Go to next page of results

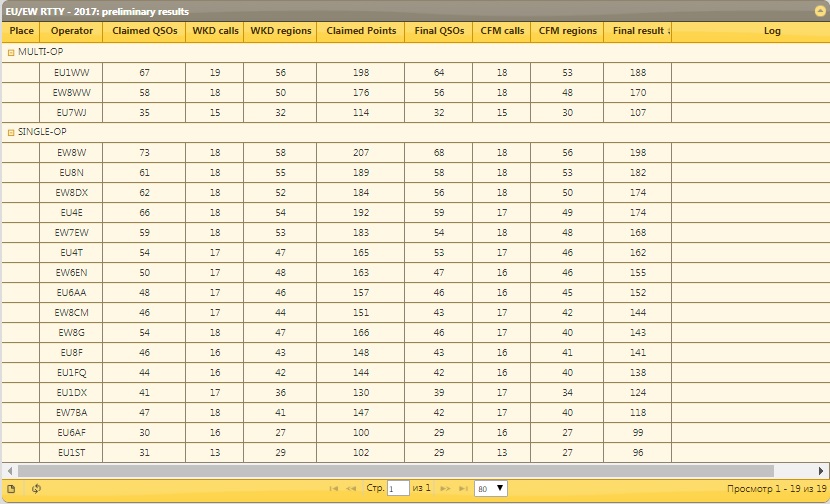point(446,488)
